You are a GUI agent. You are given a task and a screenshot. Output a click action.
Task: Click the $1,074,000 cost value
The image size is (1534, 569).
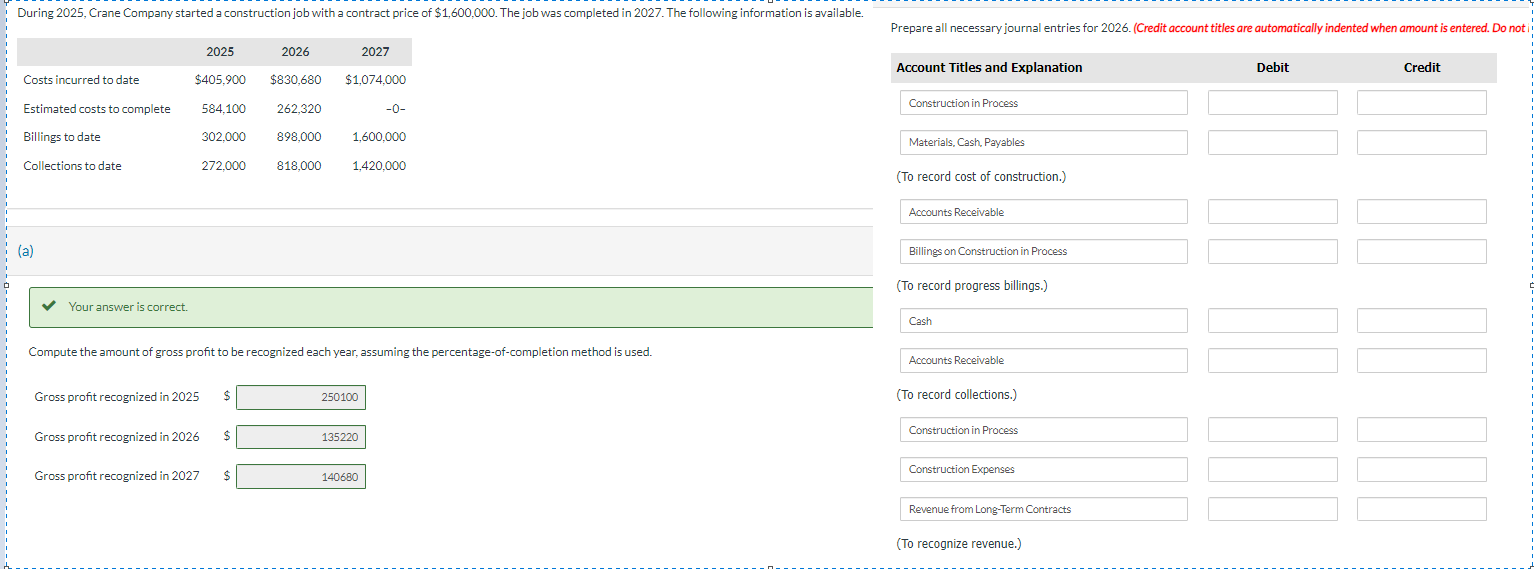point(375,80)
